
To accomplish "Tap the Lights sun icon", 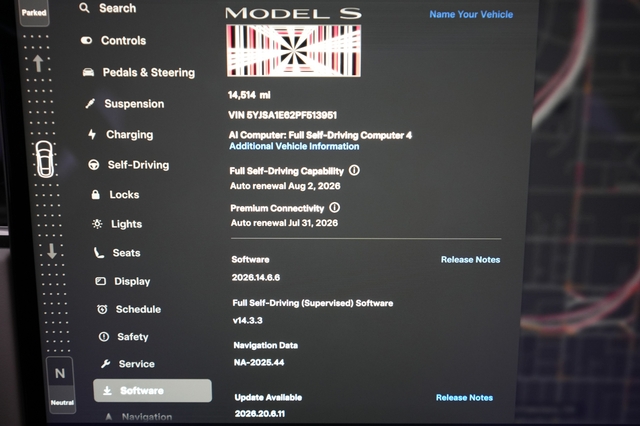I will point(97,224).
